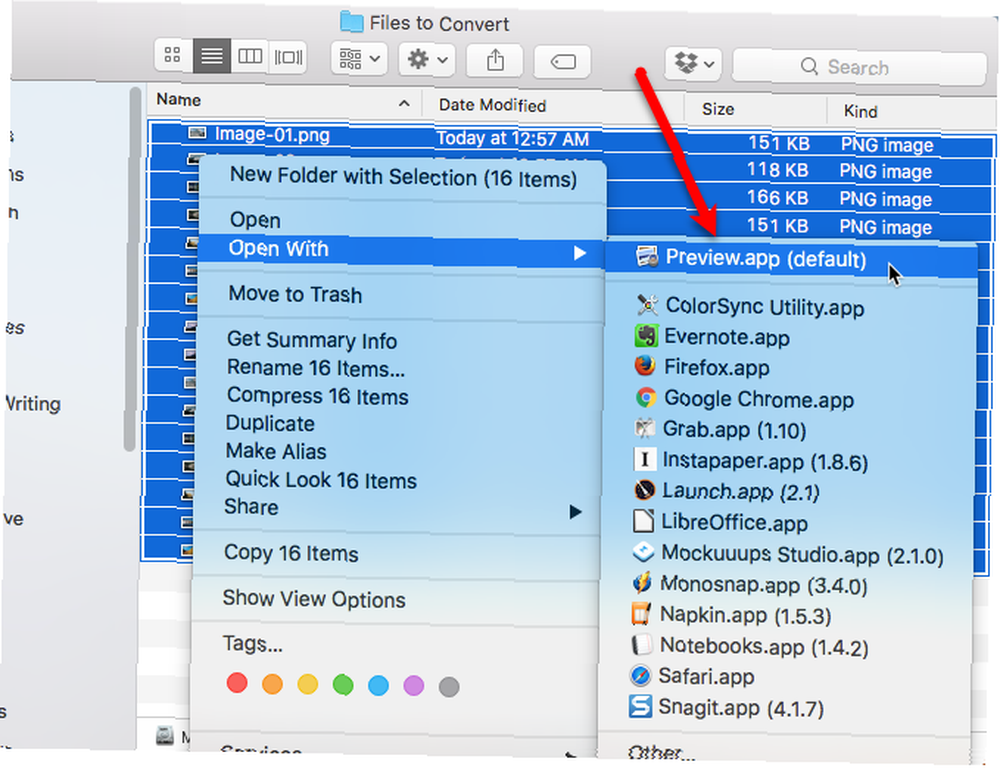The image size is (1000, 768).
Task: Apply the gray tag color
Action: (x=449, y=687)
